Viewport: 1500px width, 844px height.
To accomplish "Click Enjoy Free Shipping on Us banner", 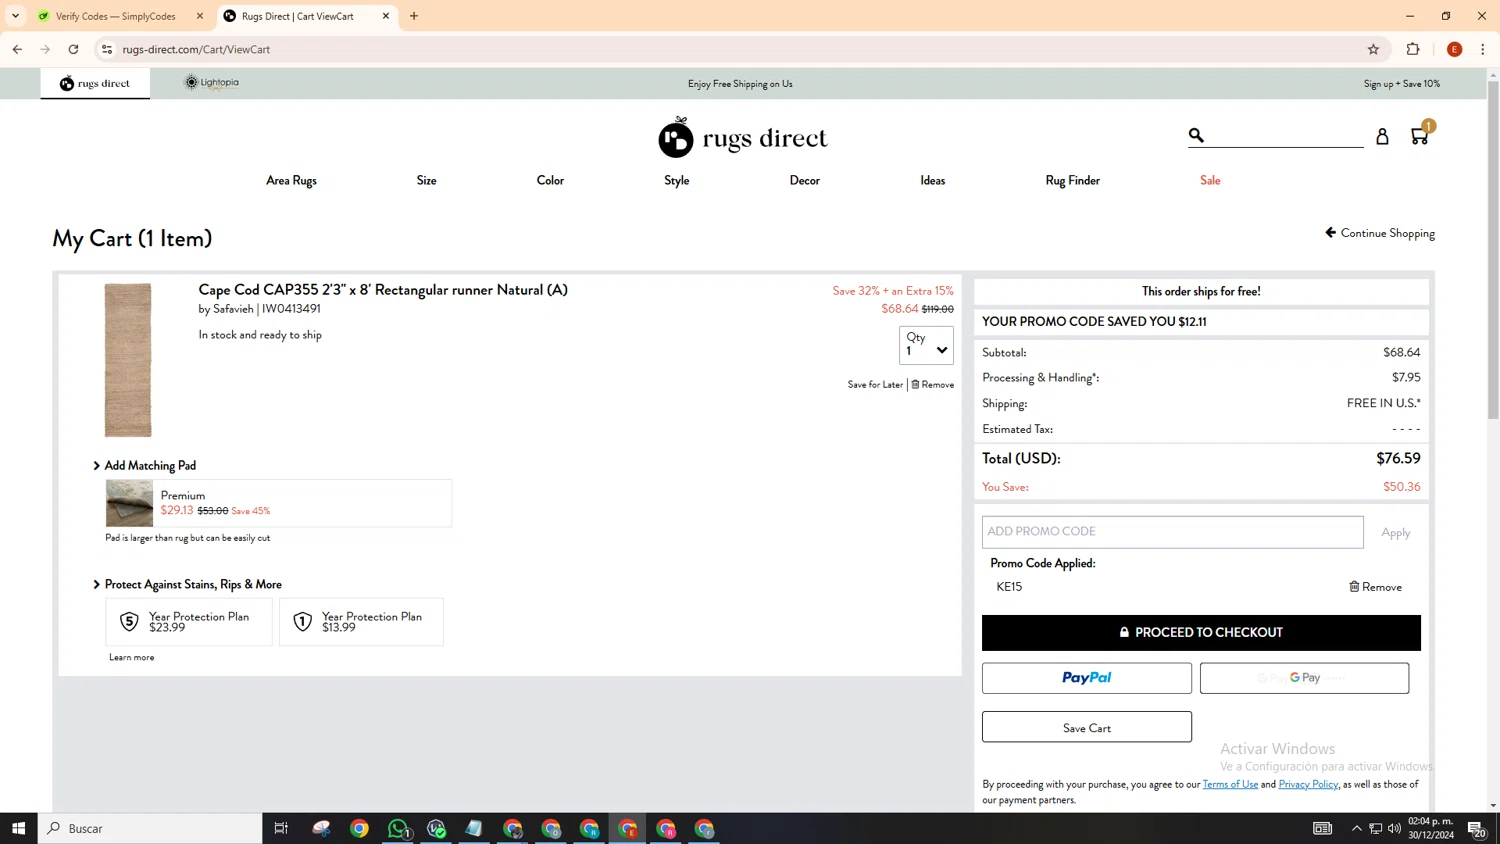I will click(x=740, y=84).
